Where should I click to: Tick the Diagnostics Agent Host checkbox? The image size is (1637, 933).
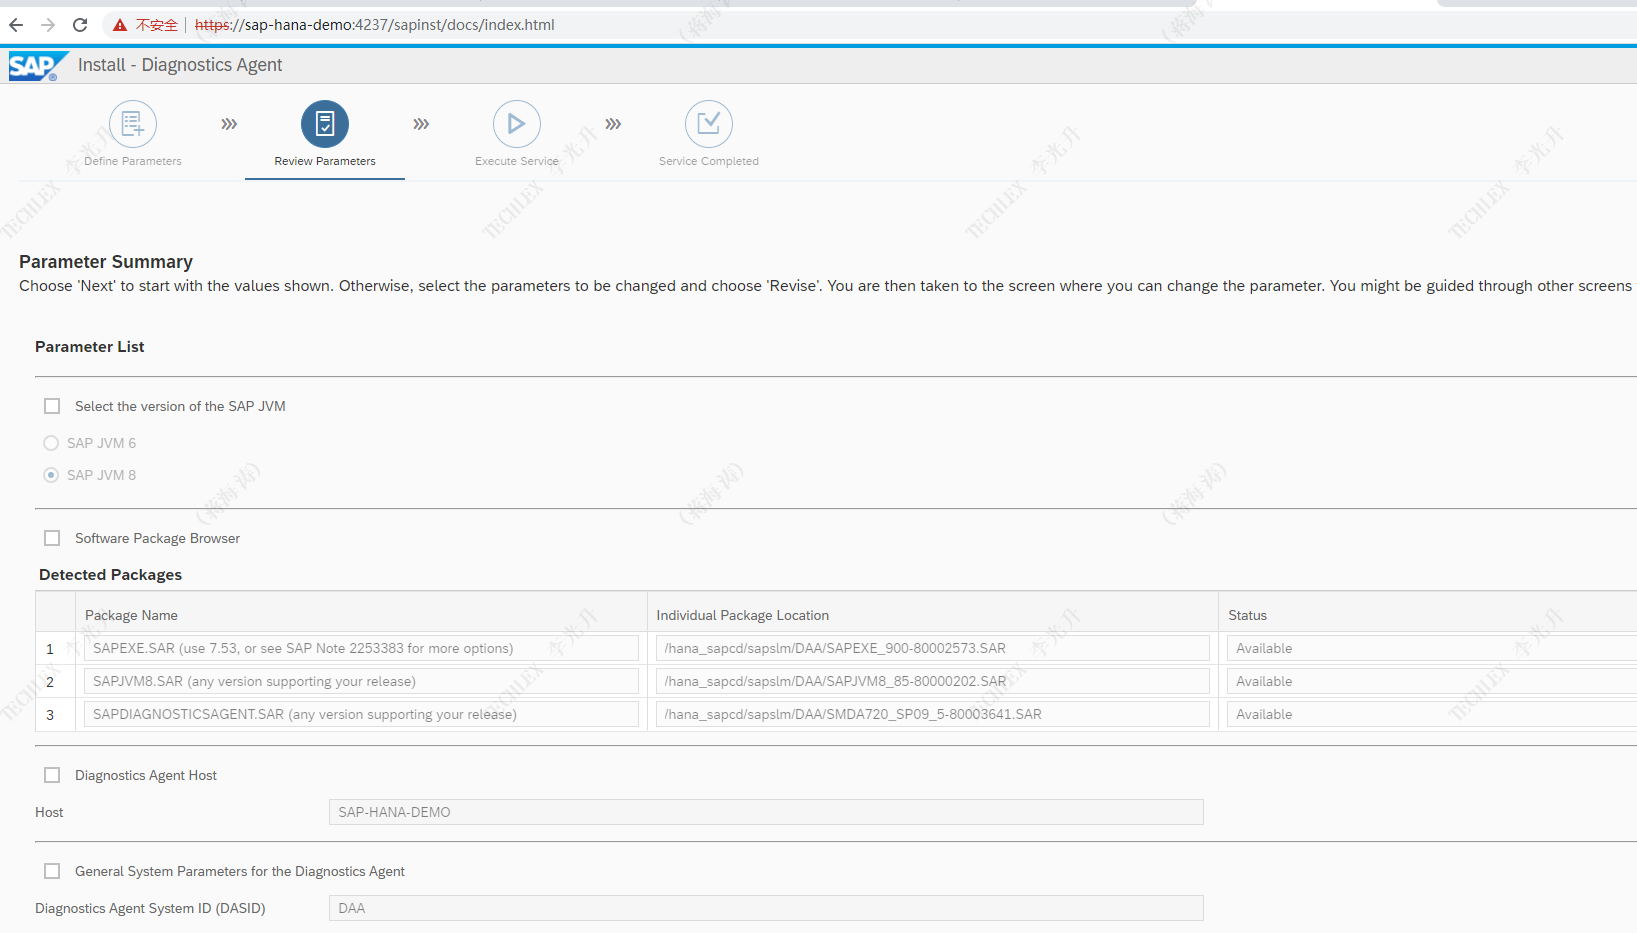pyautogui.click(x=52, y=775)
